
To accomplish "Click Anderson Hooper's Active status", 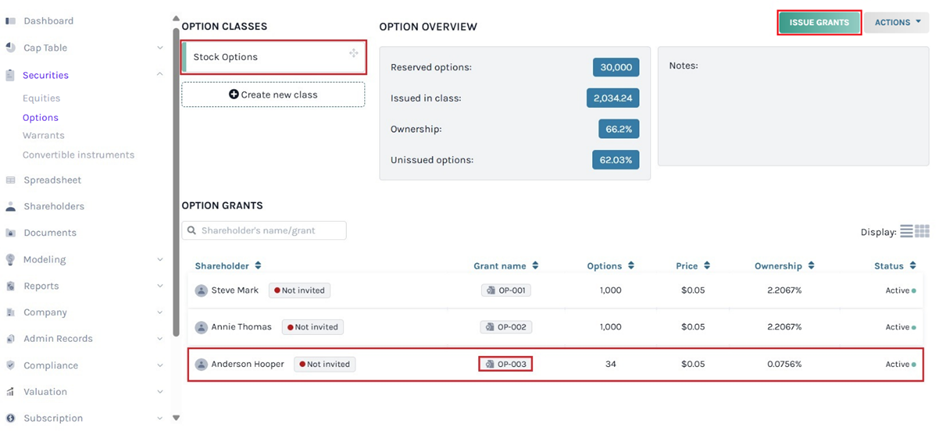I will (x=901, y=364).
